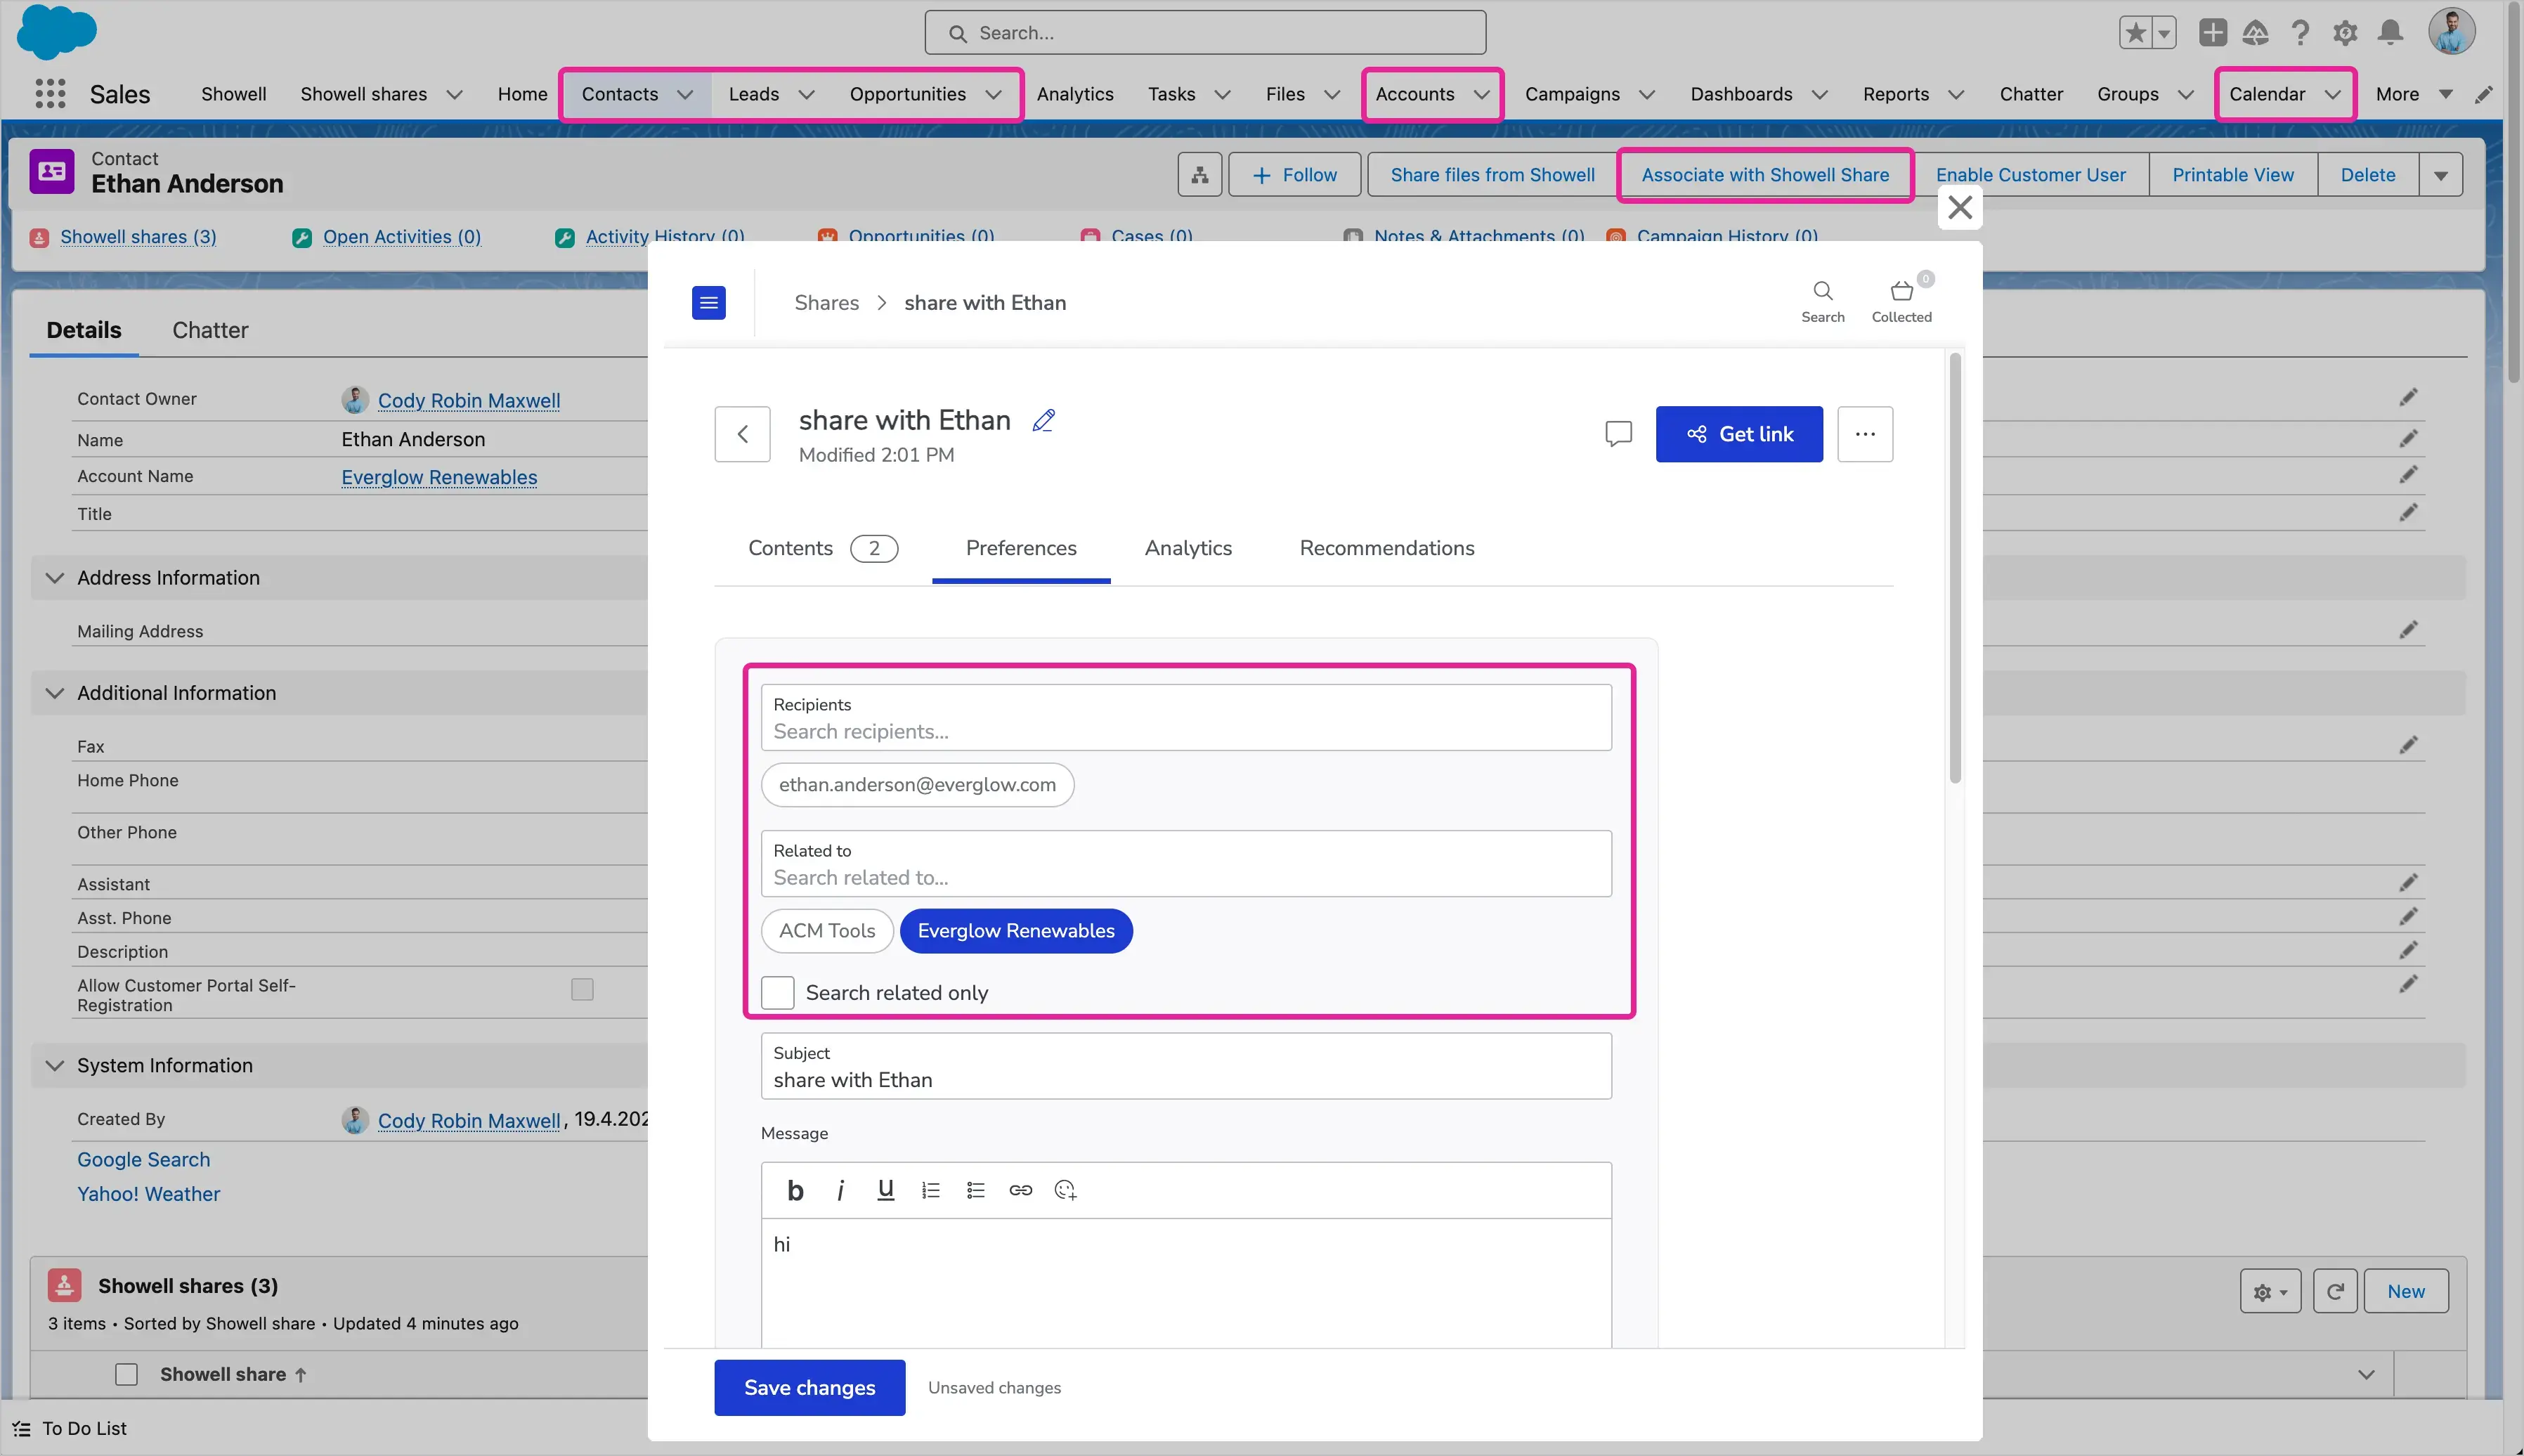The height and width of the screenshot is (1456, 2524).
Task: Expand the Accounts nav dropdown arrow
Action: tap(1482, 94)
